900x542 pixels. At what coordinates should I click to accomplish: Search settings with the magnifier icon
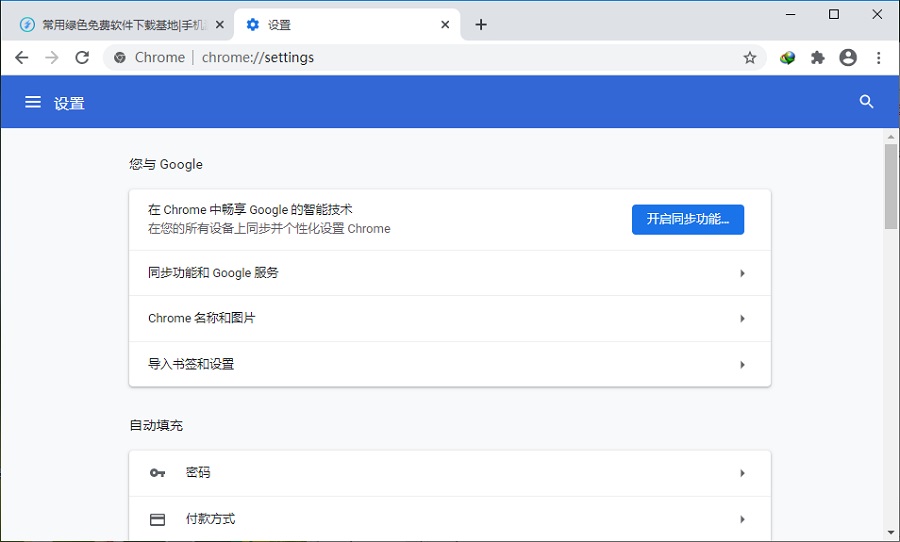[866, 102]
